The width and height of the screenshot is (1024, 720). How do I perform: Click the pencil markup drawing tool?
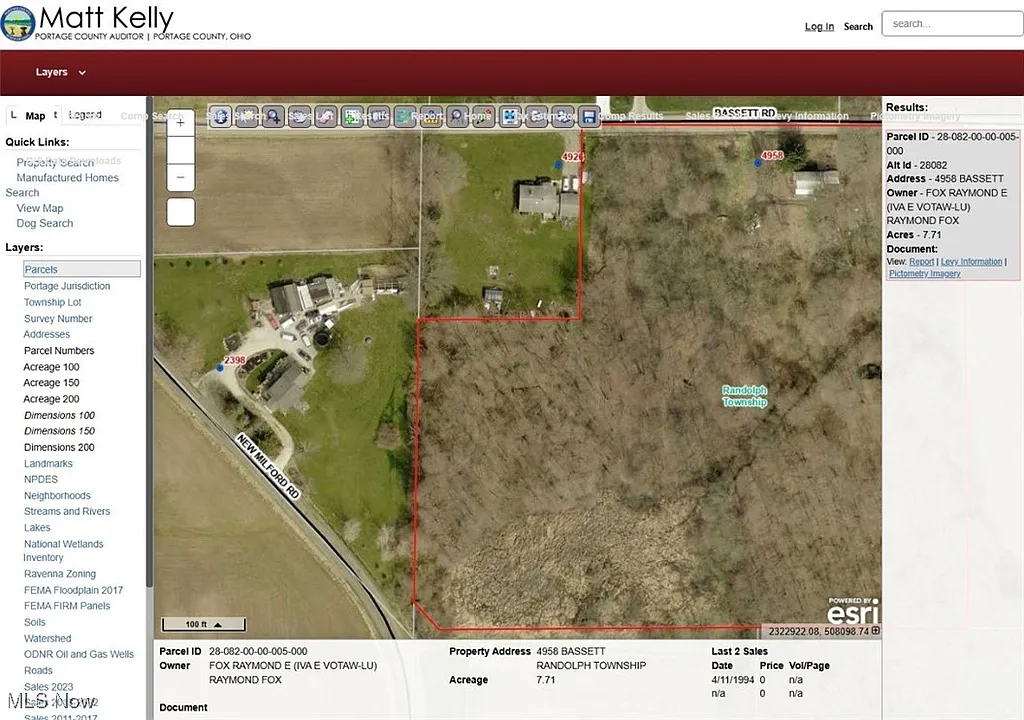pos(483,117)
